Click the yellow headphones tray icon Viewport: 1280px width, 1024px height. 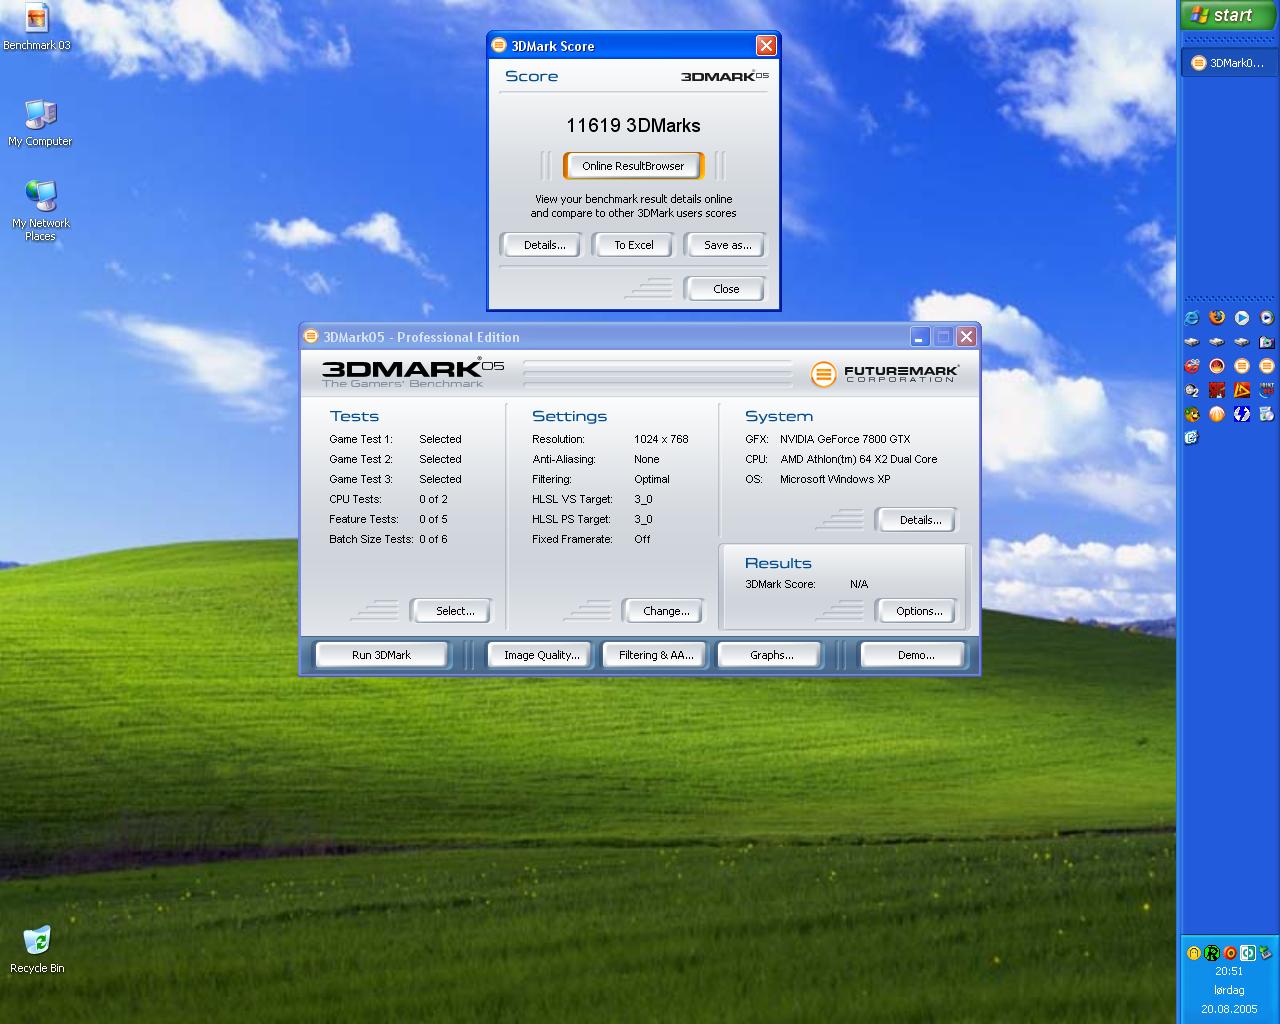pyautogui.click(x=1194, y=953)
